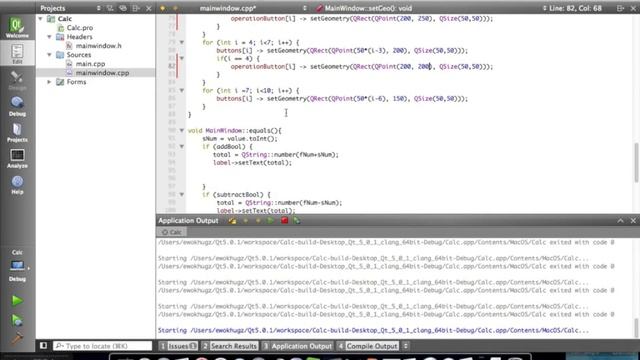
Task: Collapse the Calc project root
Action: click(x=40, y=19)
